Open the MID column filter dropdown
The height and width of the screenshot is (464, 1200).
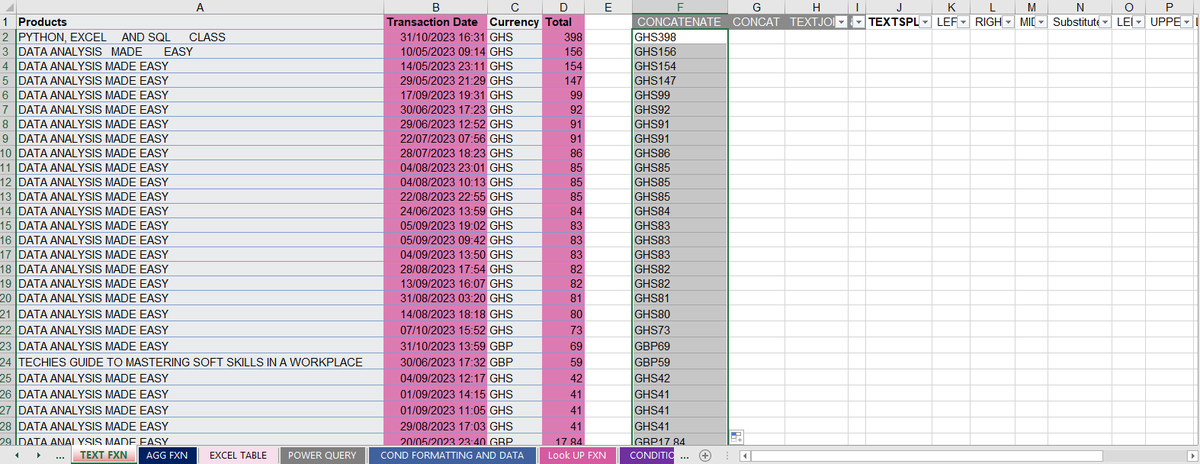tap(1041, 22)
